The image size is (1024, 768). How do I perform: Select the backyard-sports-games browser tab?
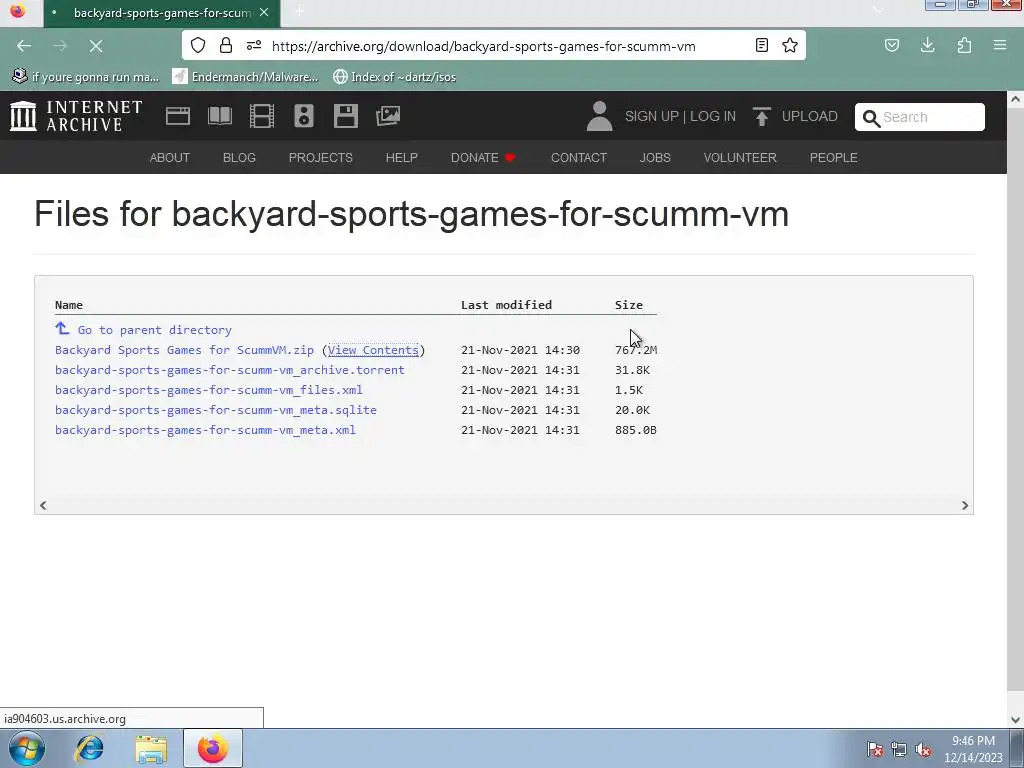[x=162, y=13]
